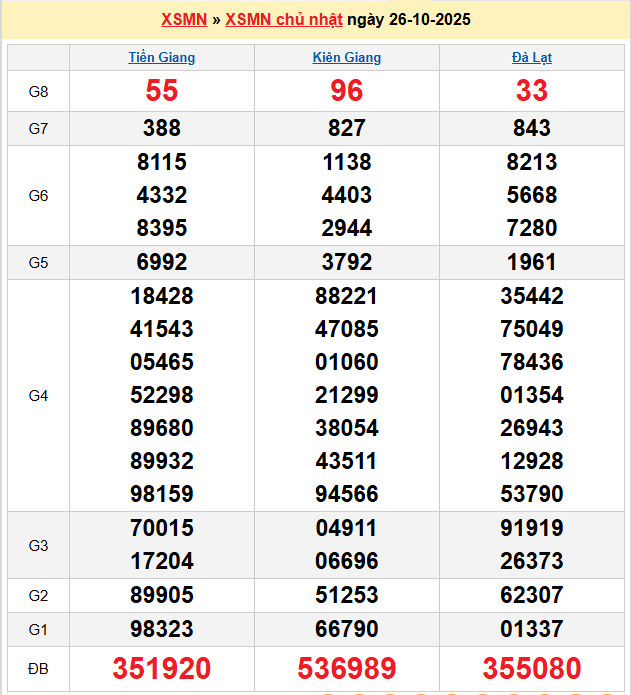
Task: Click the ĐB row label
Action: coord(38,668)
